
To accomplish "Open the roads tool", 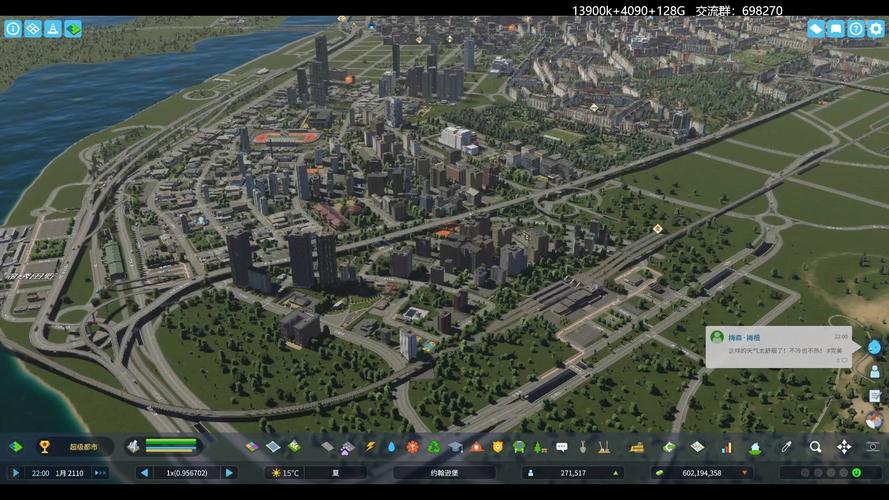I will pyautogui.click(x=327, y=447).
